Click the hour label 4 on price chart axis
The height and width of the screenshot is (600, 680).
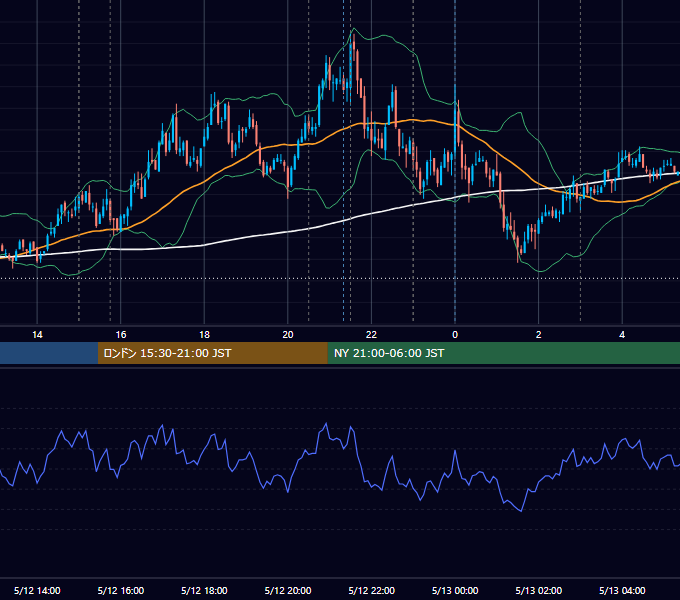point(622,335)
